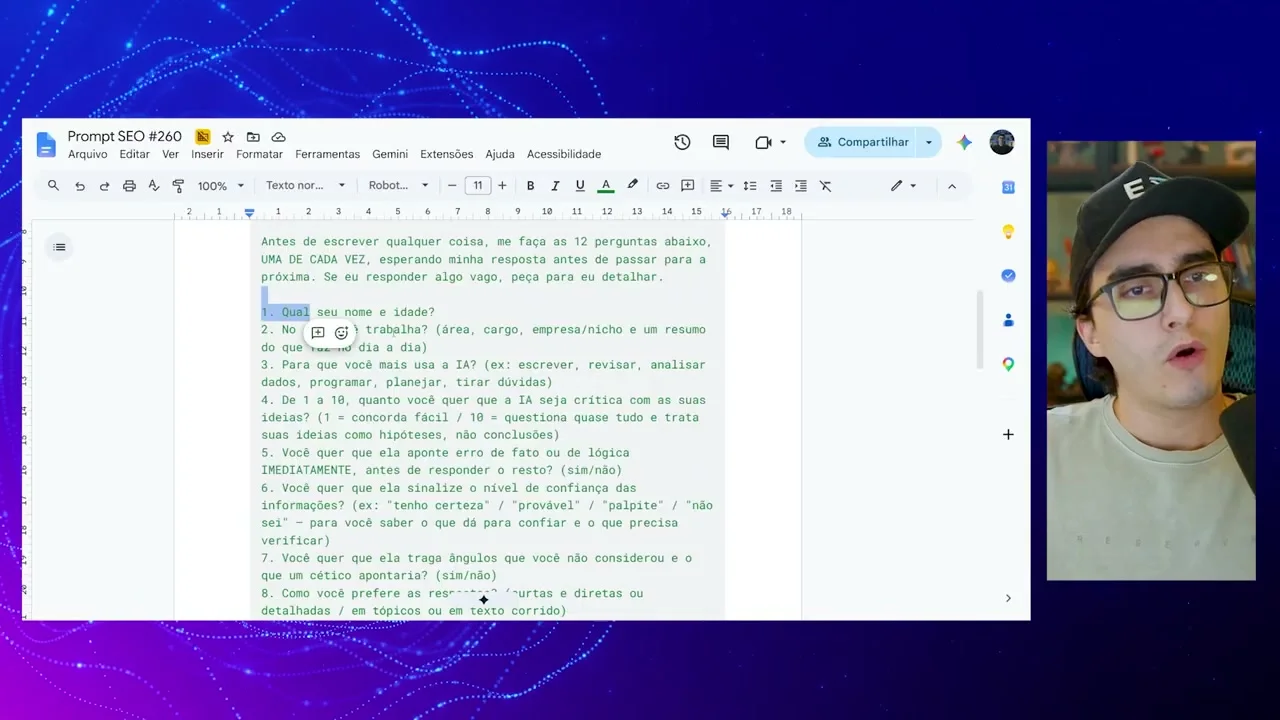The height and width of the screenshot is (720, 1280).
Task: Start a meeting with the camera icon
Action: [x=764, y=142]
